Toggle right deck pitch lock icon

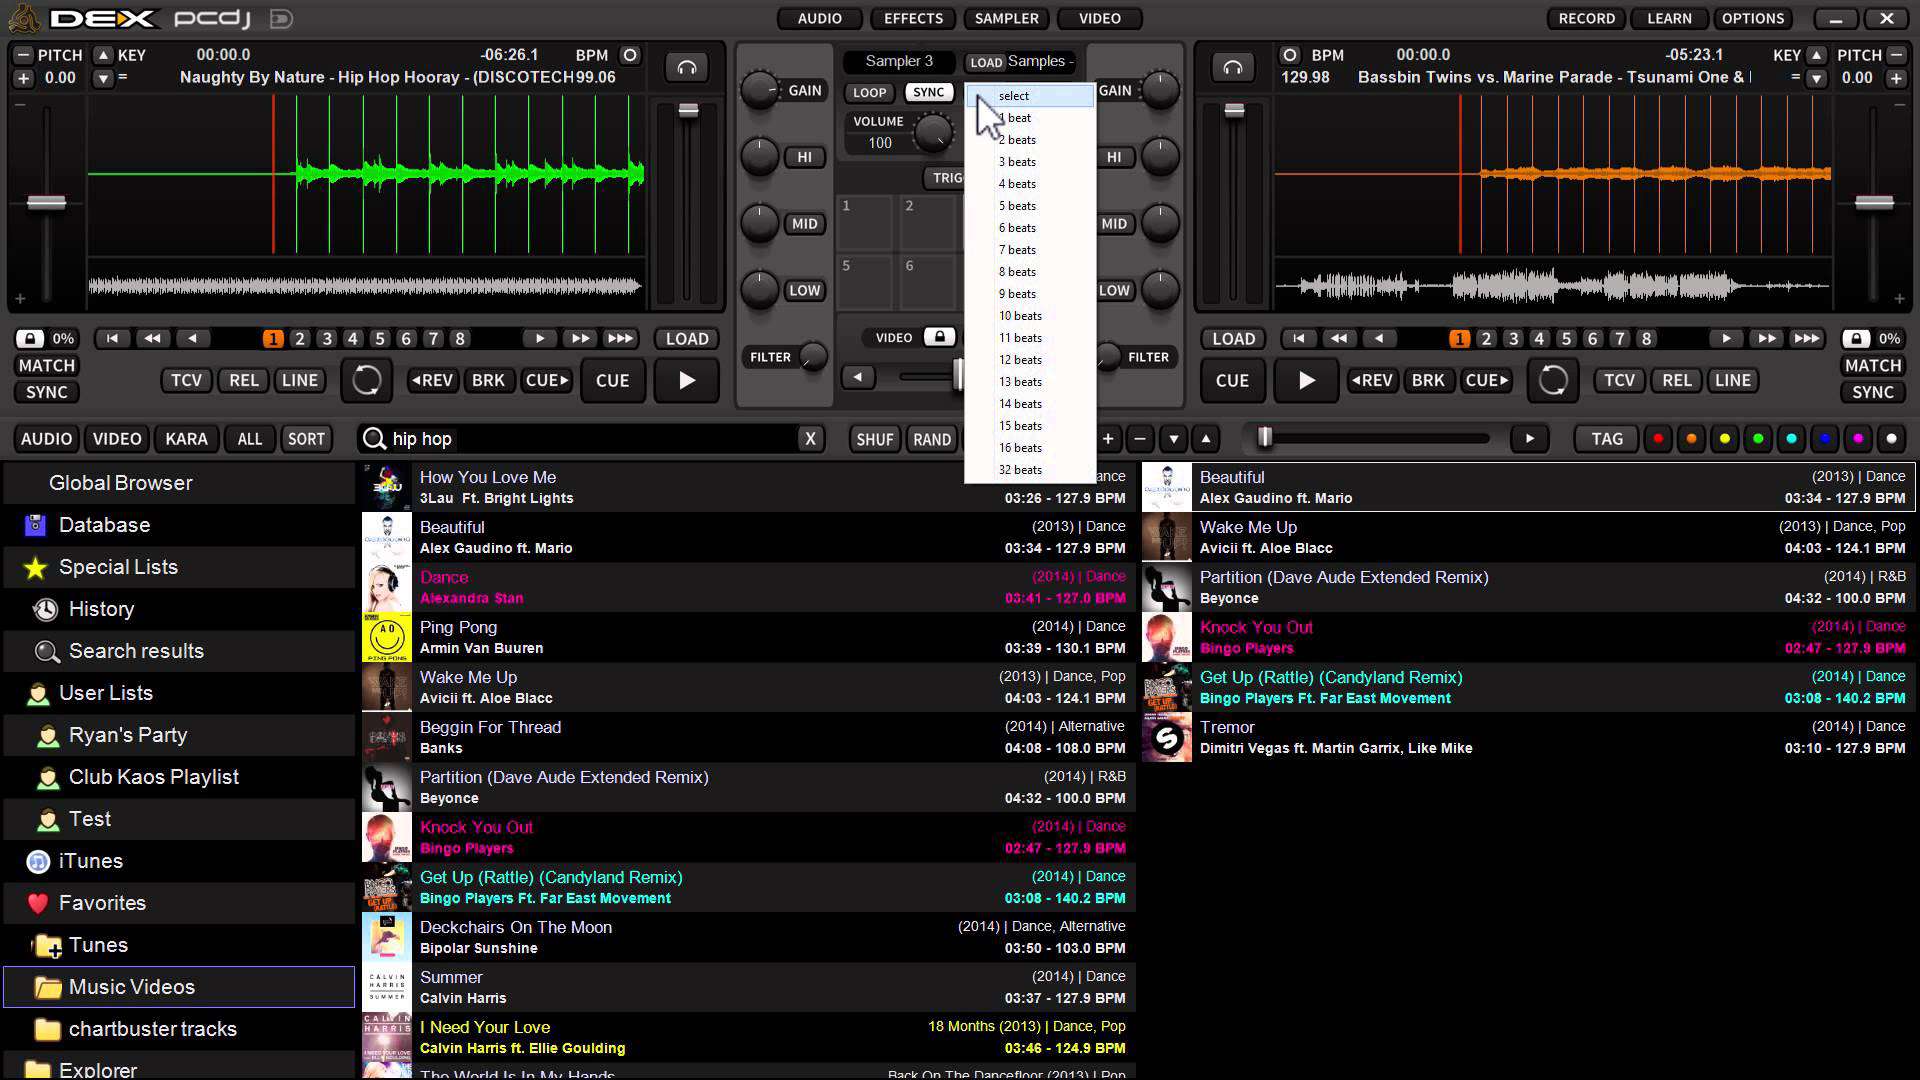point(1856,338)
